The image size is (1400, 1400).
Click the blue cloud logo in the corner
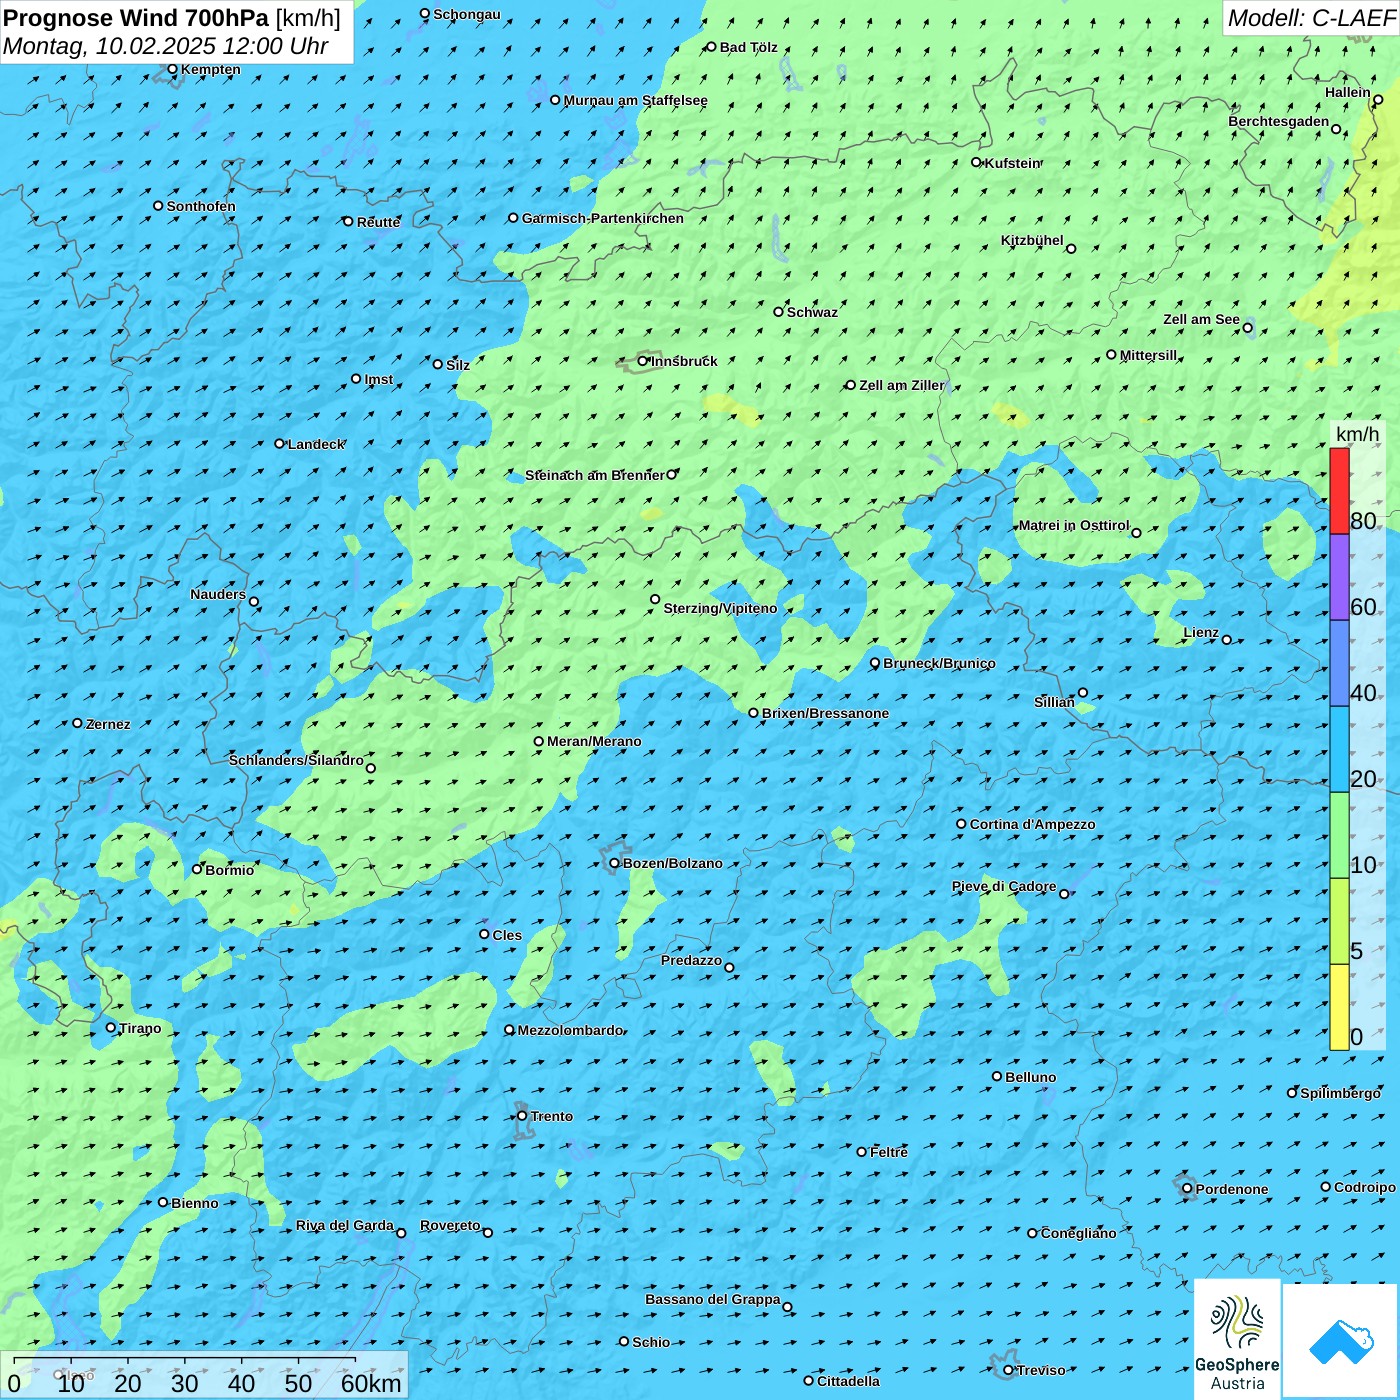1340,1341
